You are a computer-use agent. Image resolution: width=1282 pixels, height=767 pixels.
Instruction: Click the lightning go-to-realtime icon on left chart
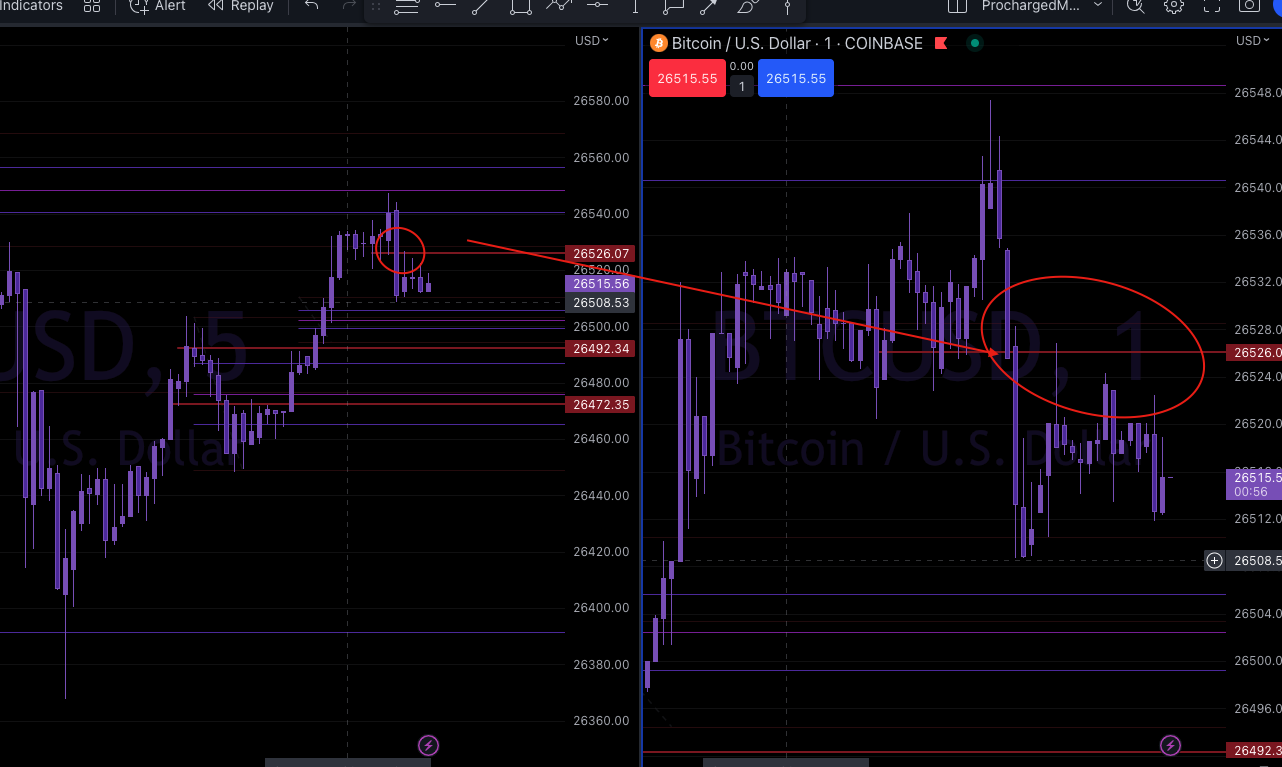[x=428, y=745]
